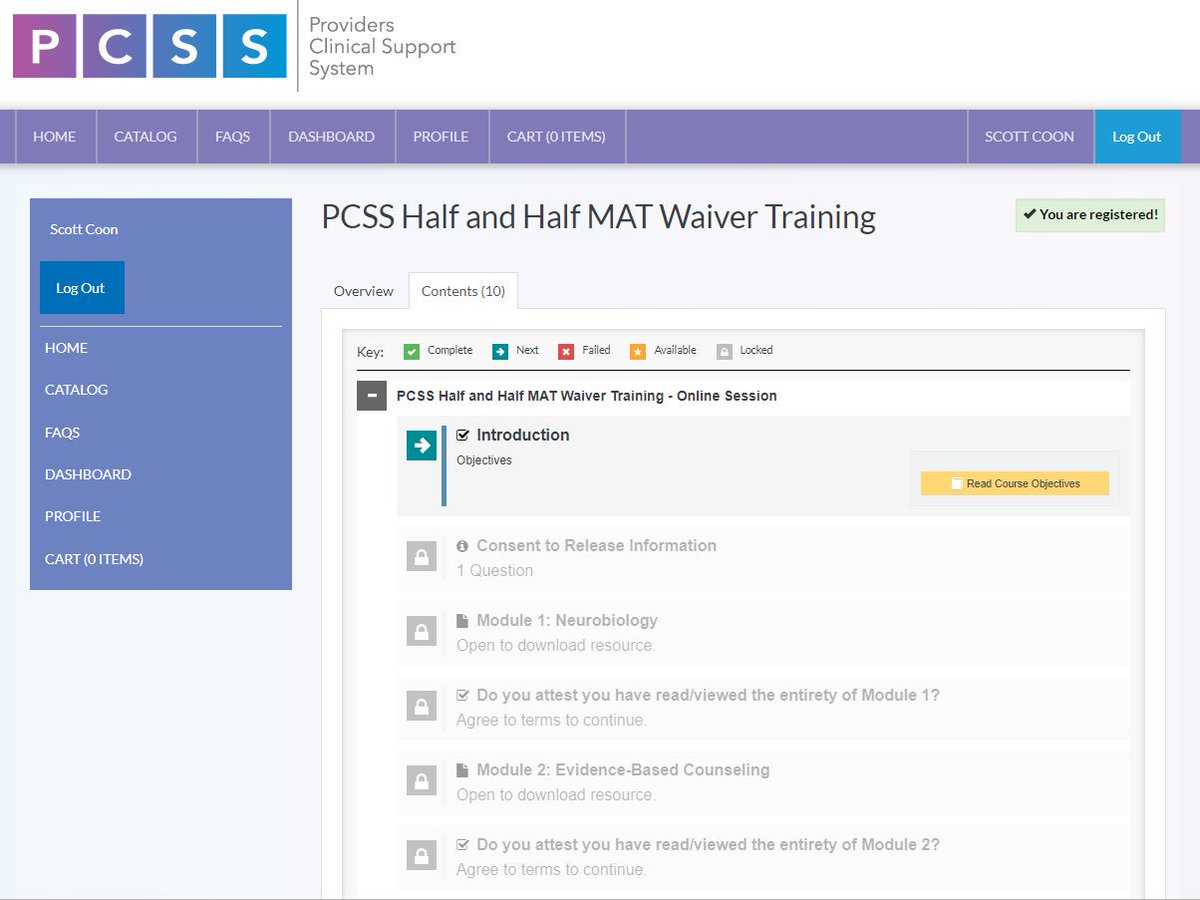Click the teal Next icon in the key
Image resolution: width=1200 pixels, height=900 pixels.
[500, 351]
